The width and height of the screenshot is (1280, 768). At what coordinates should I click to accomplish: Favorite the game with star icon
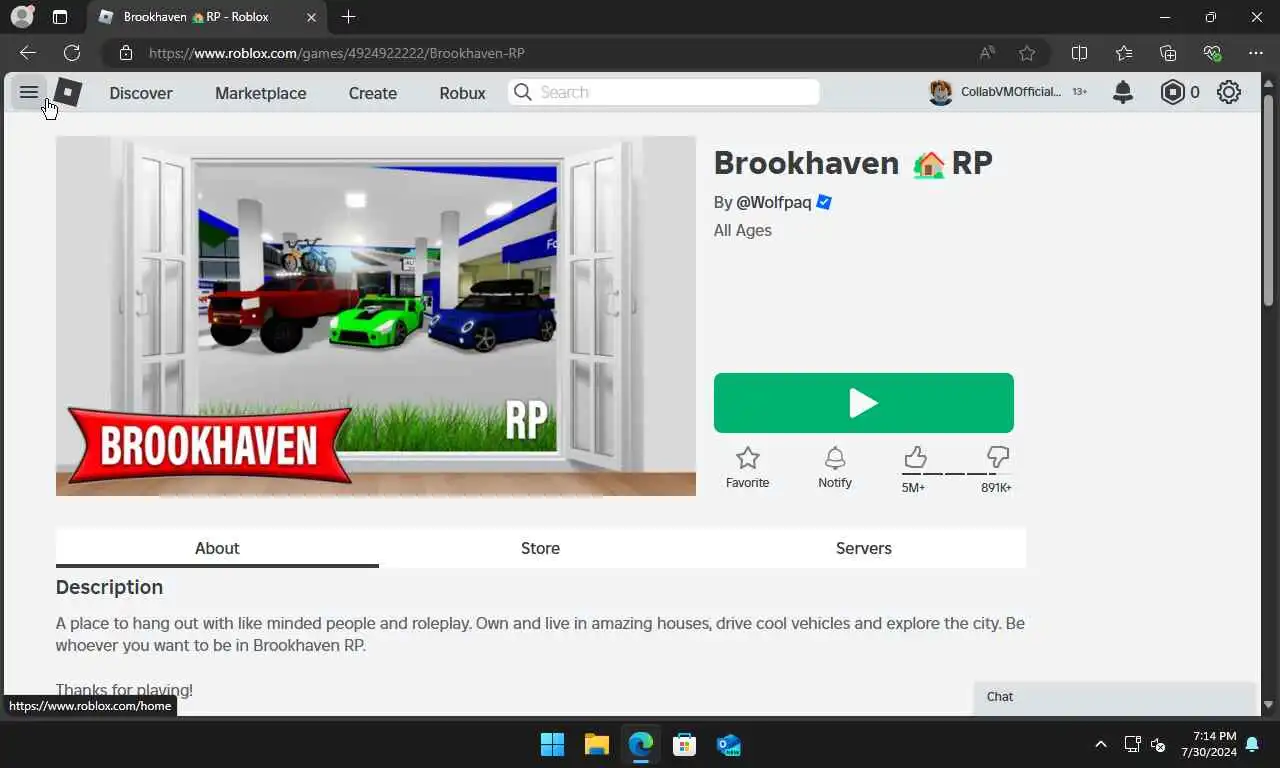[x=747, y=468]
